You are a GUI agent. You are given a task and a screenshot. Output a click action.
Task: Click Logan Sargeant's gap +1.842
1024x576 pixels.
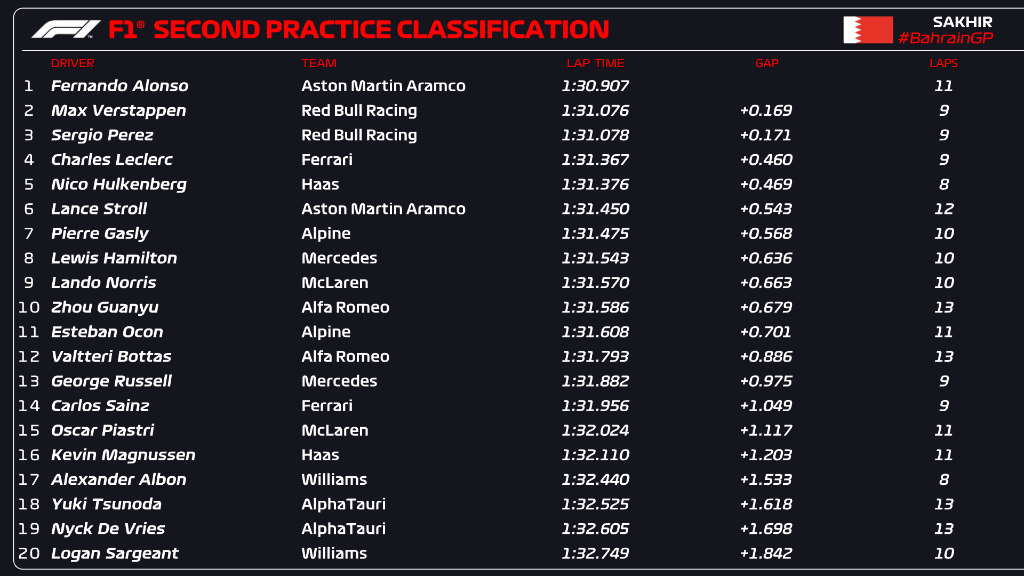[x=766, y=553]
